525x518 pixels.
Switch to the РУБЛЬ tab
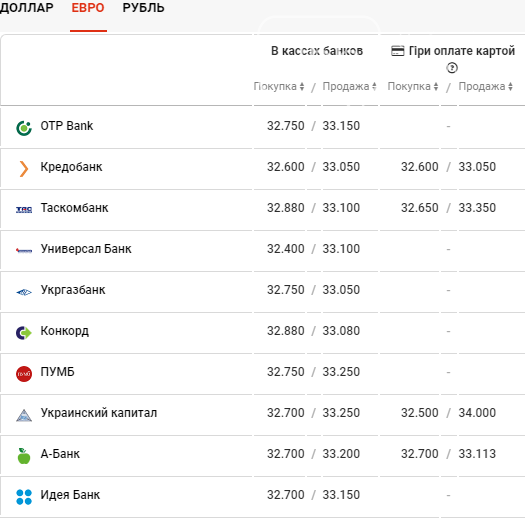(x=143, y=8)
